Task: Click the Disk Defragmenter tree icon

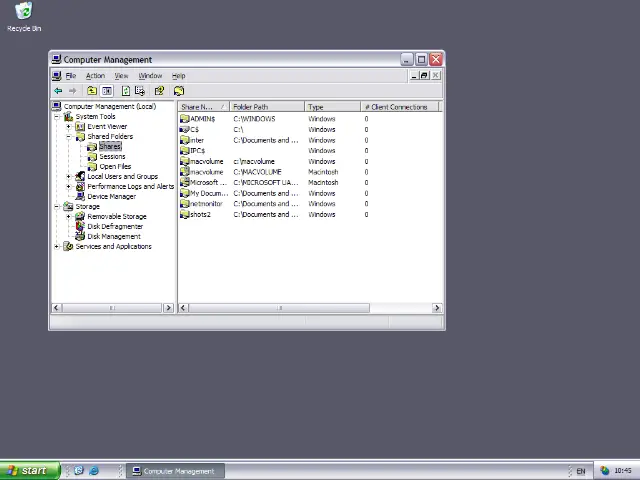Action: coord(80,226)
